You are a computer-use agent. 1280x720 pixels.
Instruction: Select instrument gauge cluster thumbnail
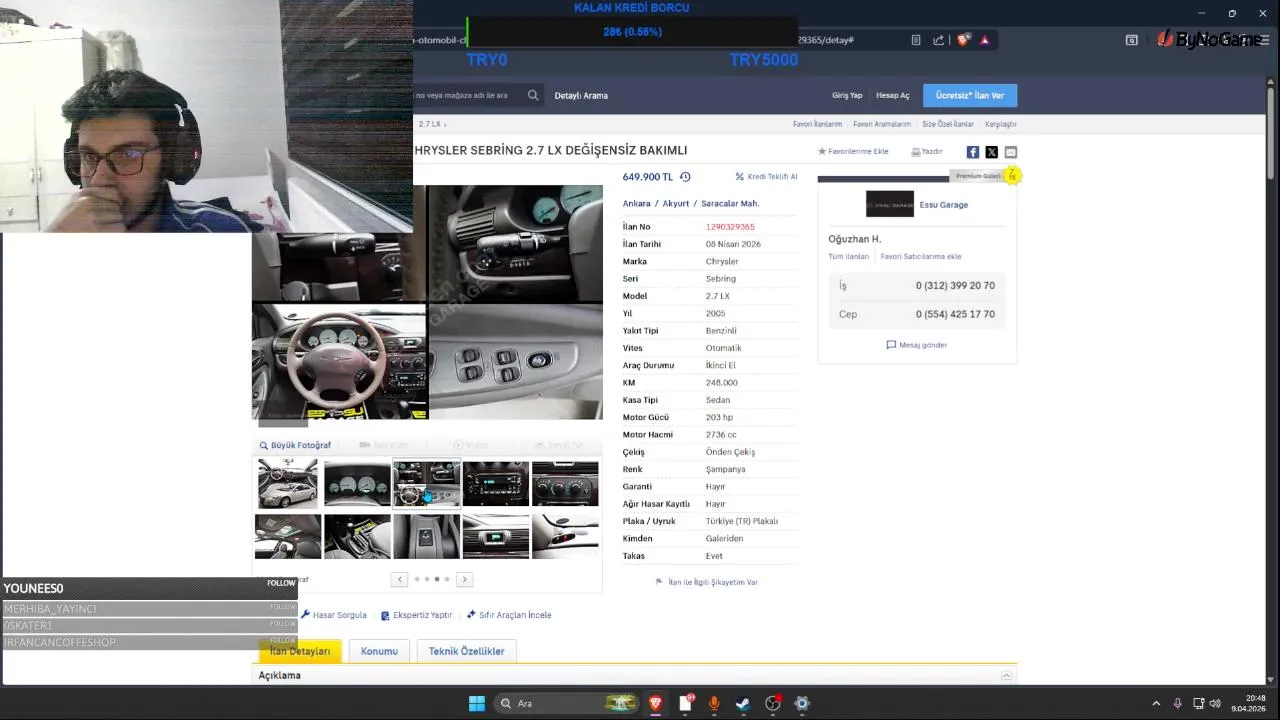(x=357, y=483)
